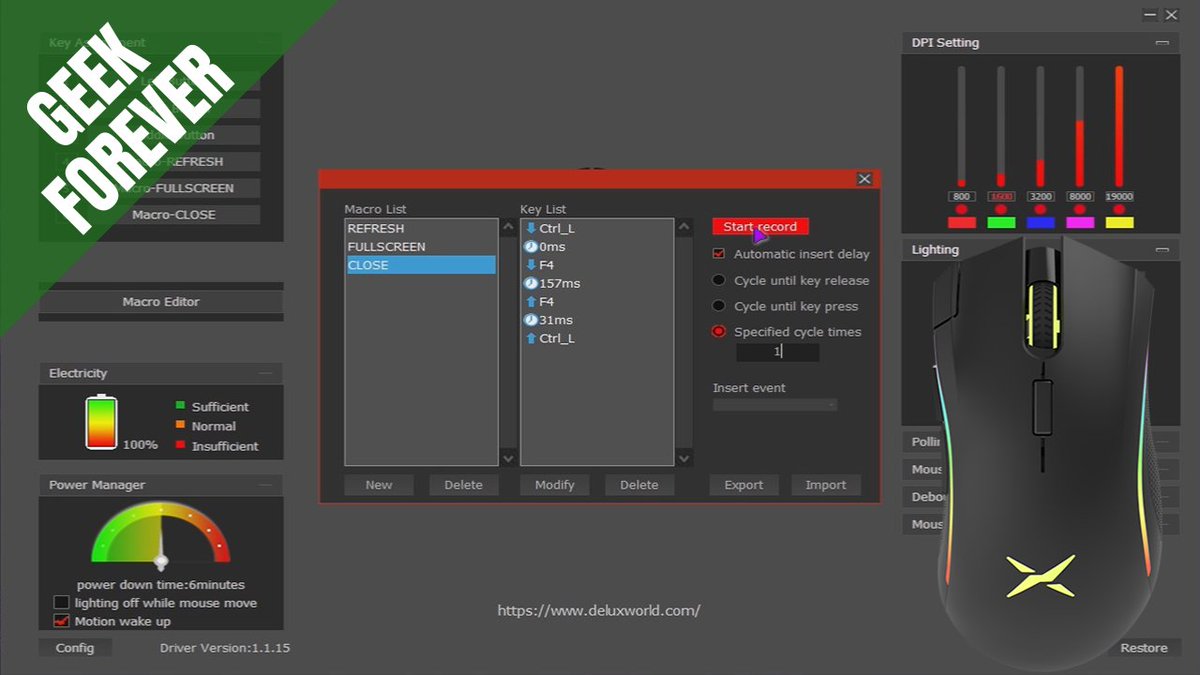Click the power down time gauge knob

161,562
